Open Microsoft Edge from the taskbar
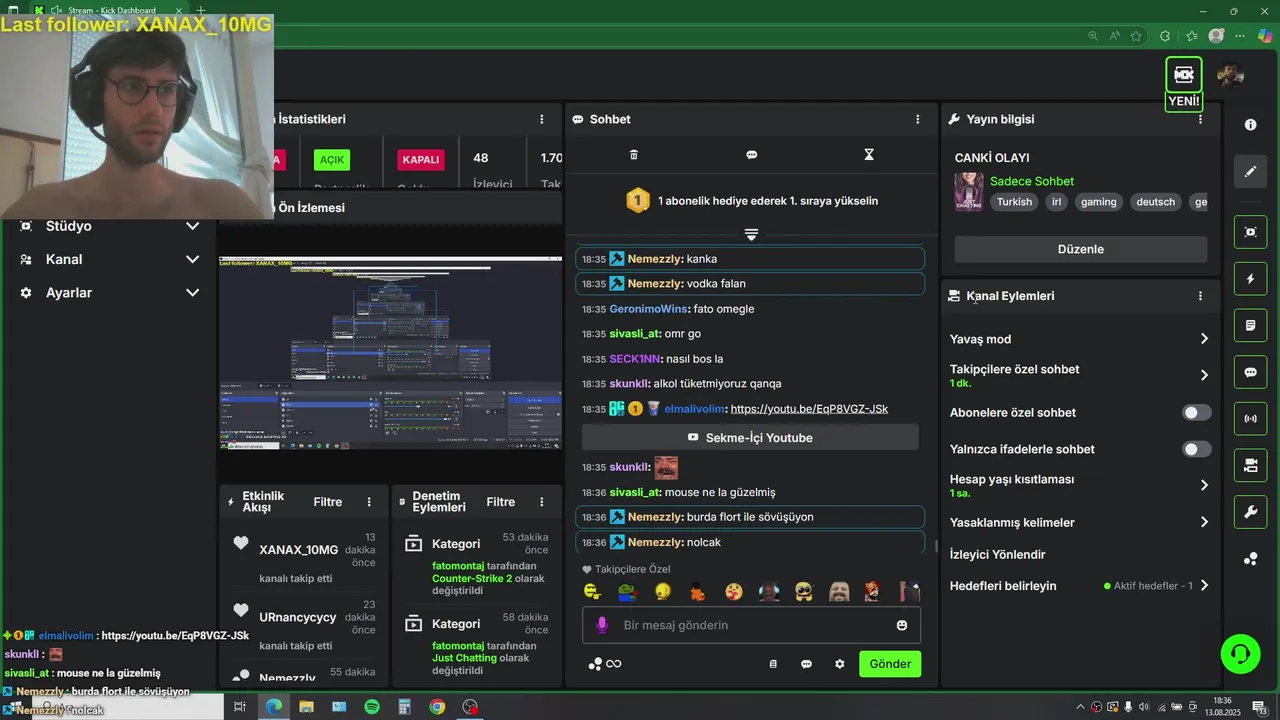The image size is (1280, 720). click(x=273, y=707)
